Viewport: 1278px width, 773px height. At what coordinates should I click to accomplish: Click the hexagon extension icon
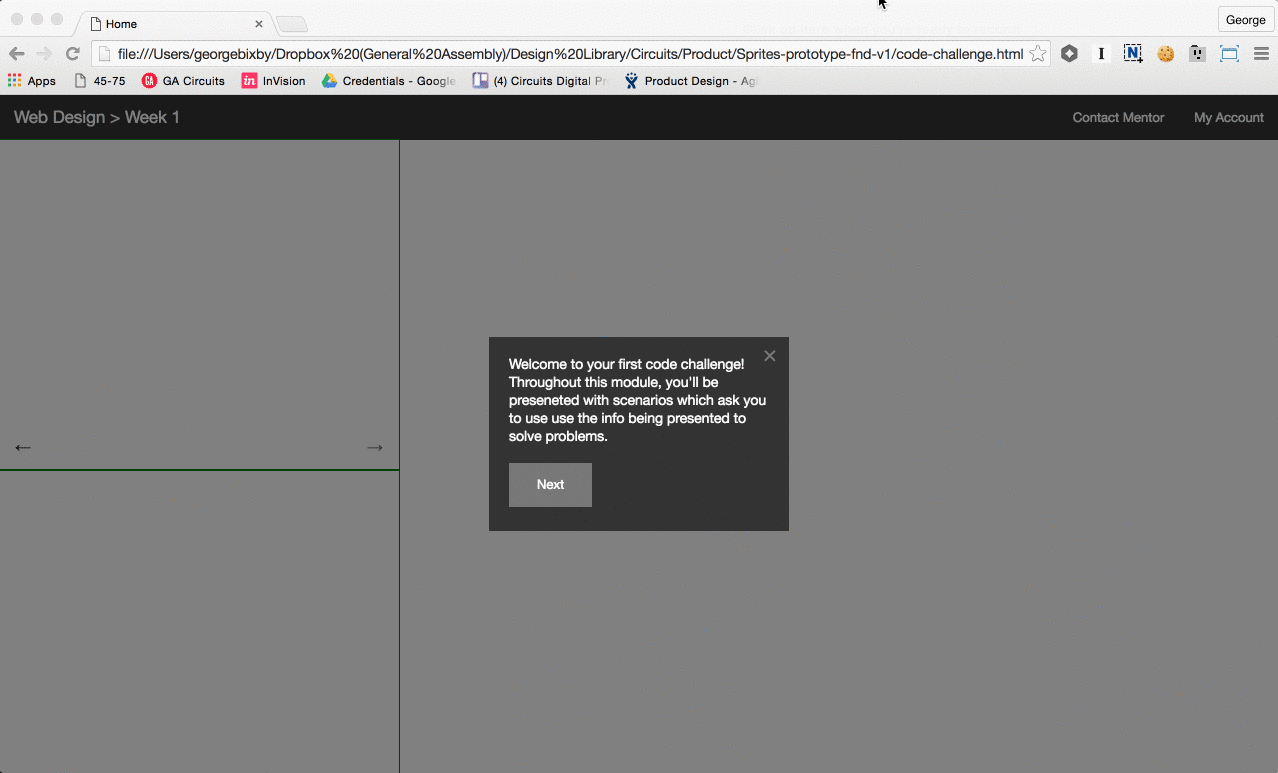[x=1069, y=54]
